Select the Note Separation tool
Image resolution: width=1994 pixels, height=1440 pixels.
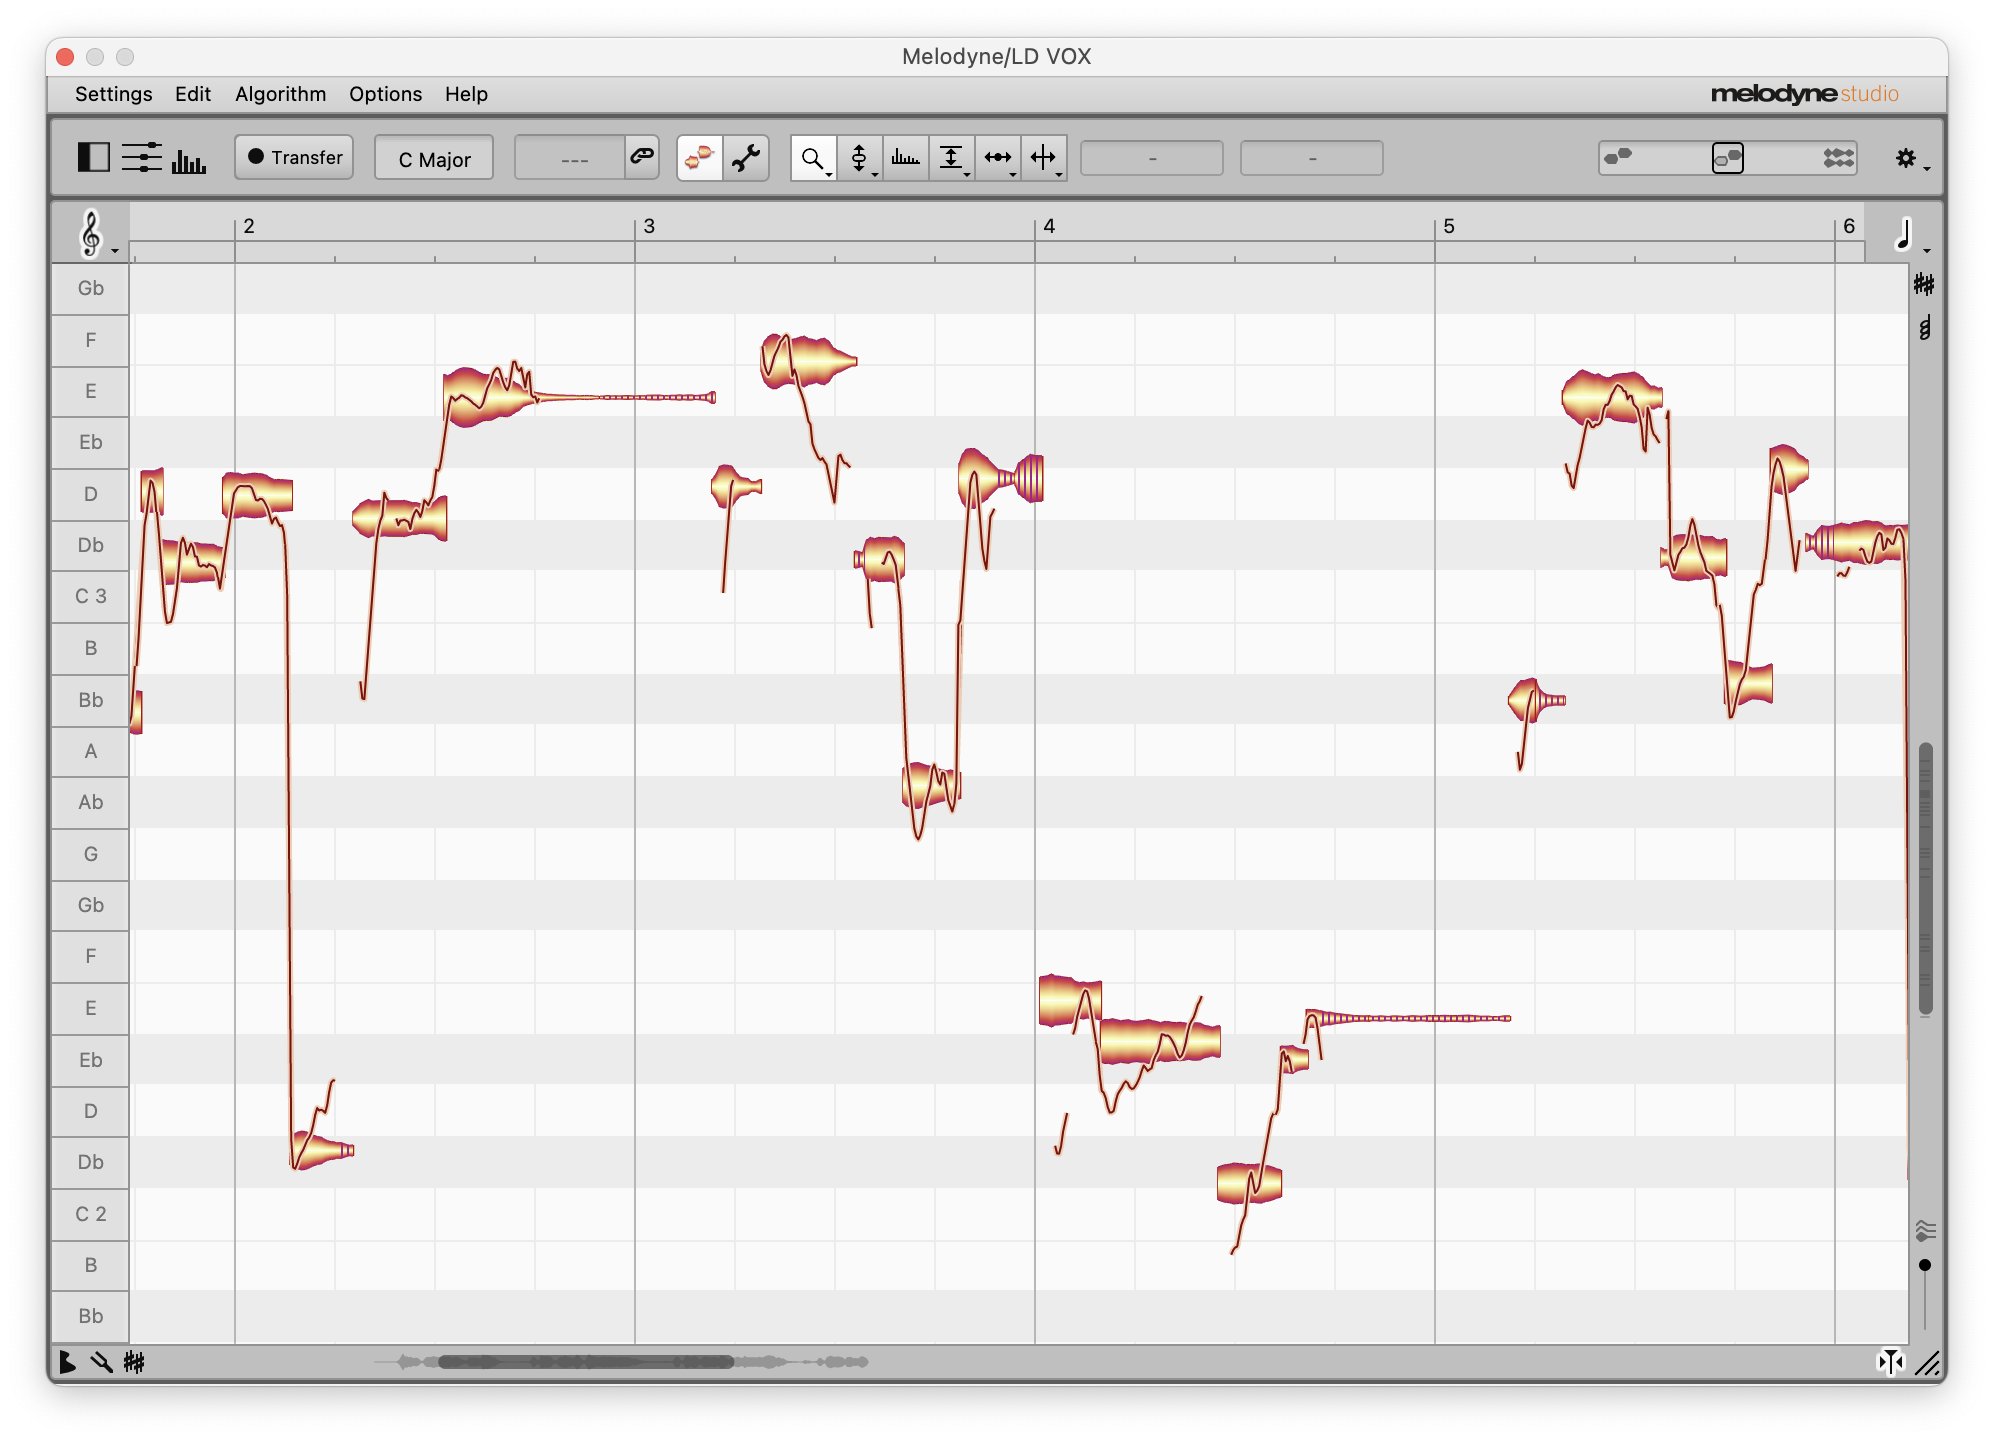(x=1043, y=158)
